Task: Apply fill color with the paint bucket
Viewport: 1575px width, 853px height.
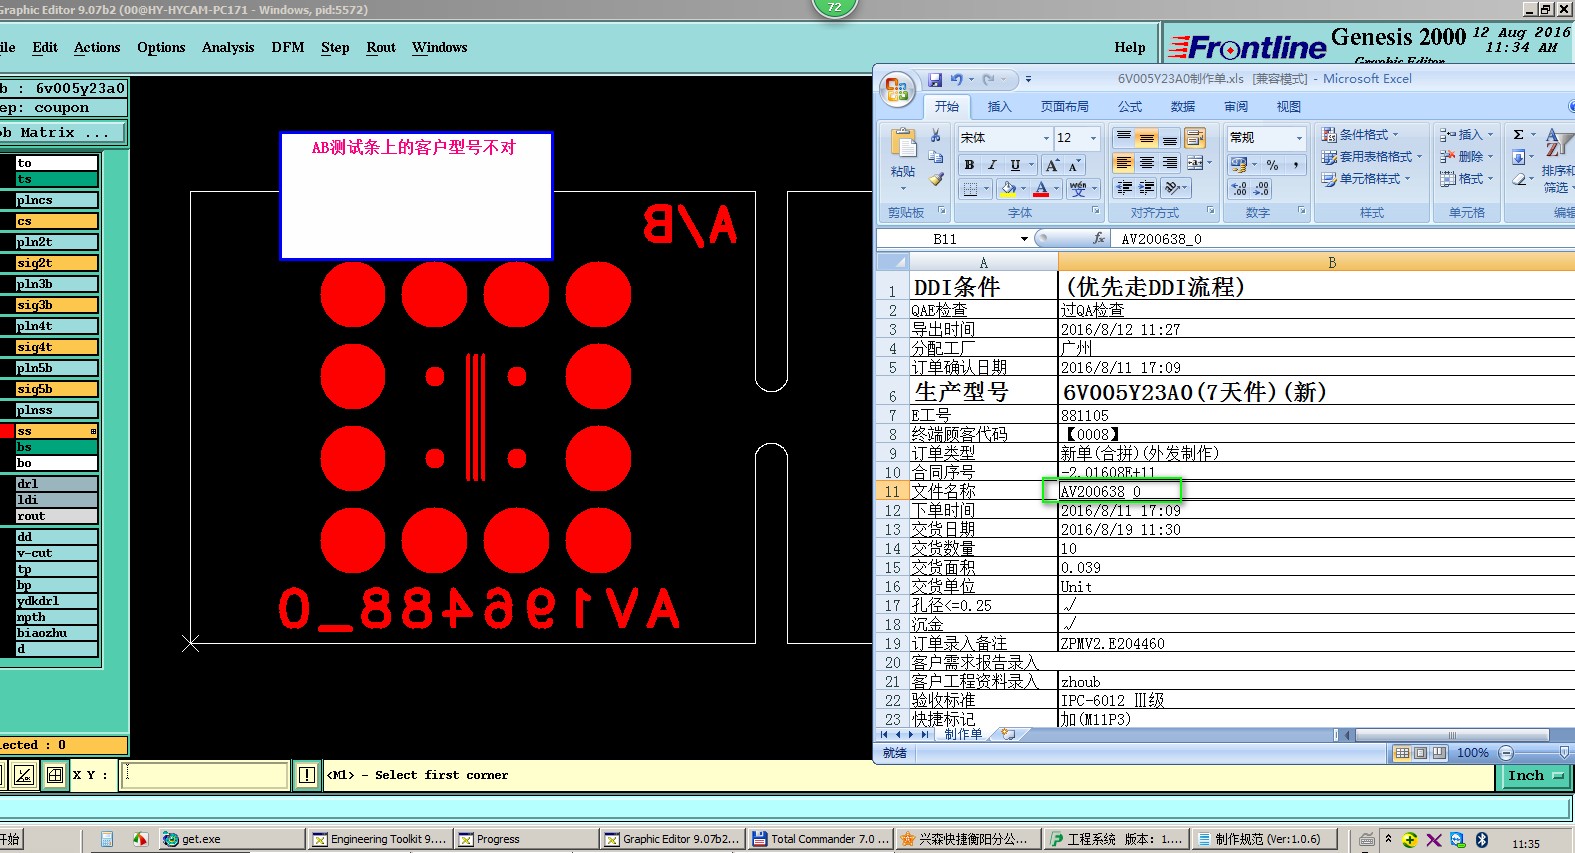Action: point(1008,188)
